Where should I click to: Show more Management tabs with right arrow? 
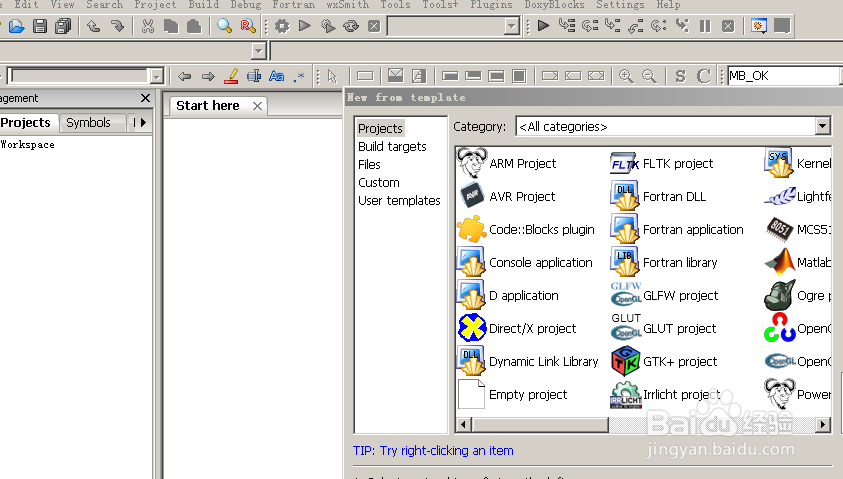coord(144,123)
